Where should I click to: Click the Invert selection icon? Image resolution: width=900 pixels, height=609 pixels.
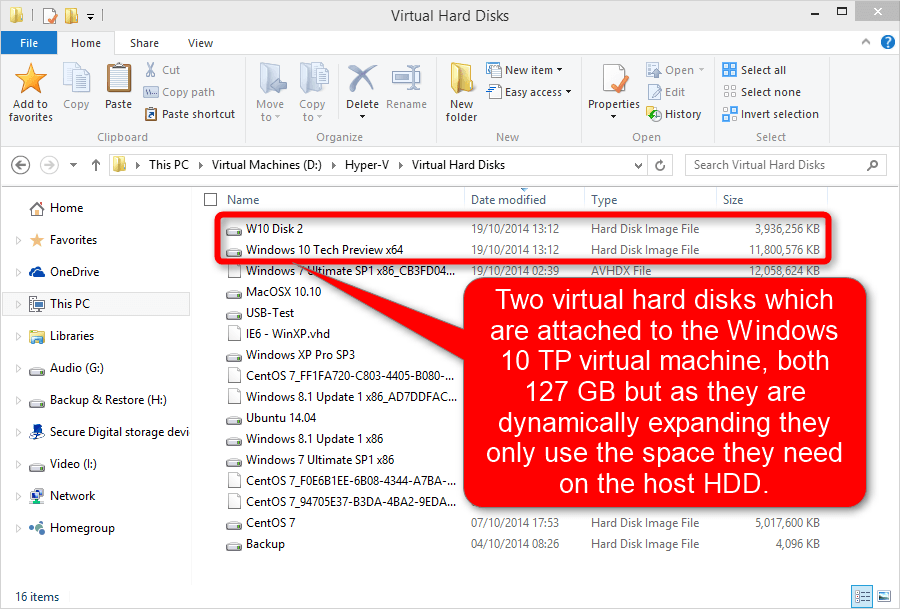[730, 114]
